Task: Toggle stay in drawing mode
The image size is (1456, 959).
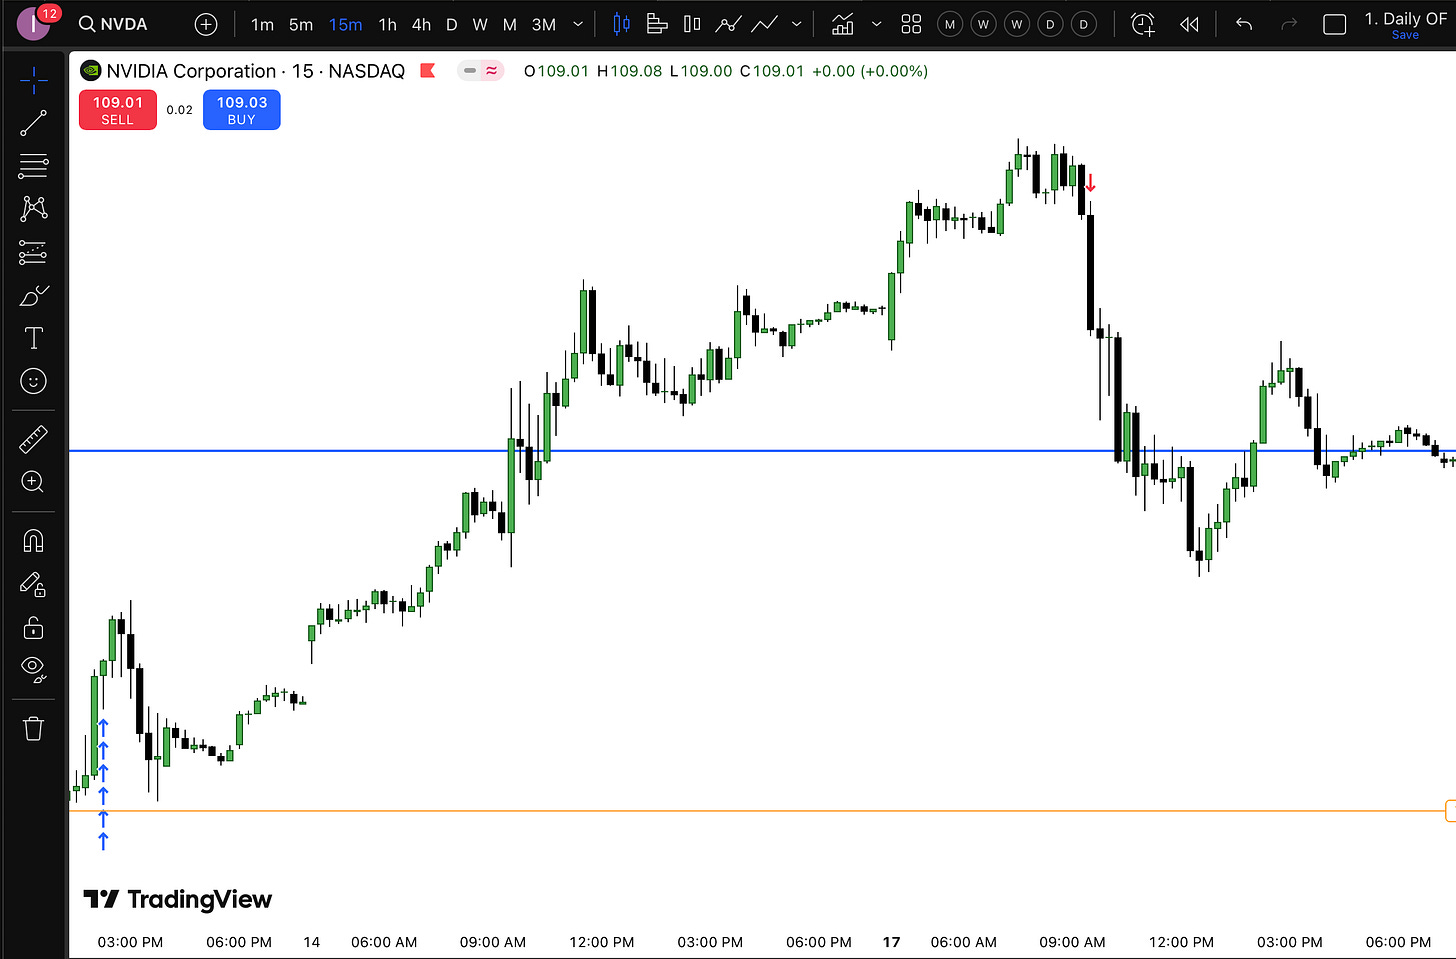Action: pyautogui.click(x=33, y=584)
